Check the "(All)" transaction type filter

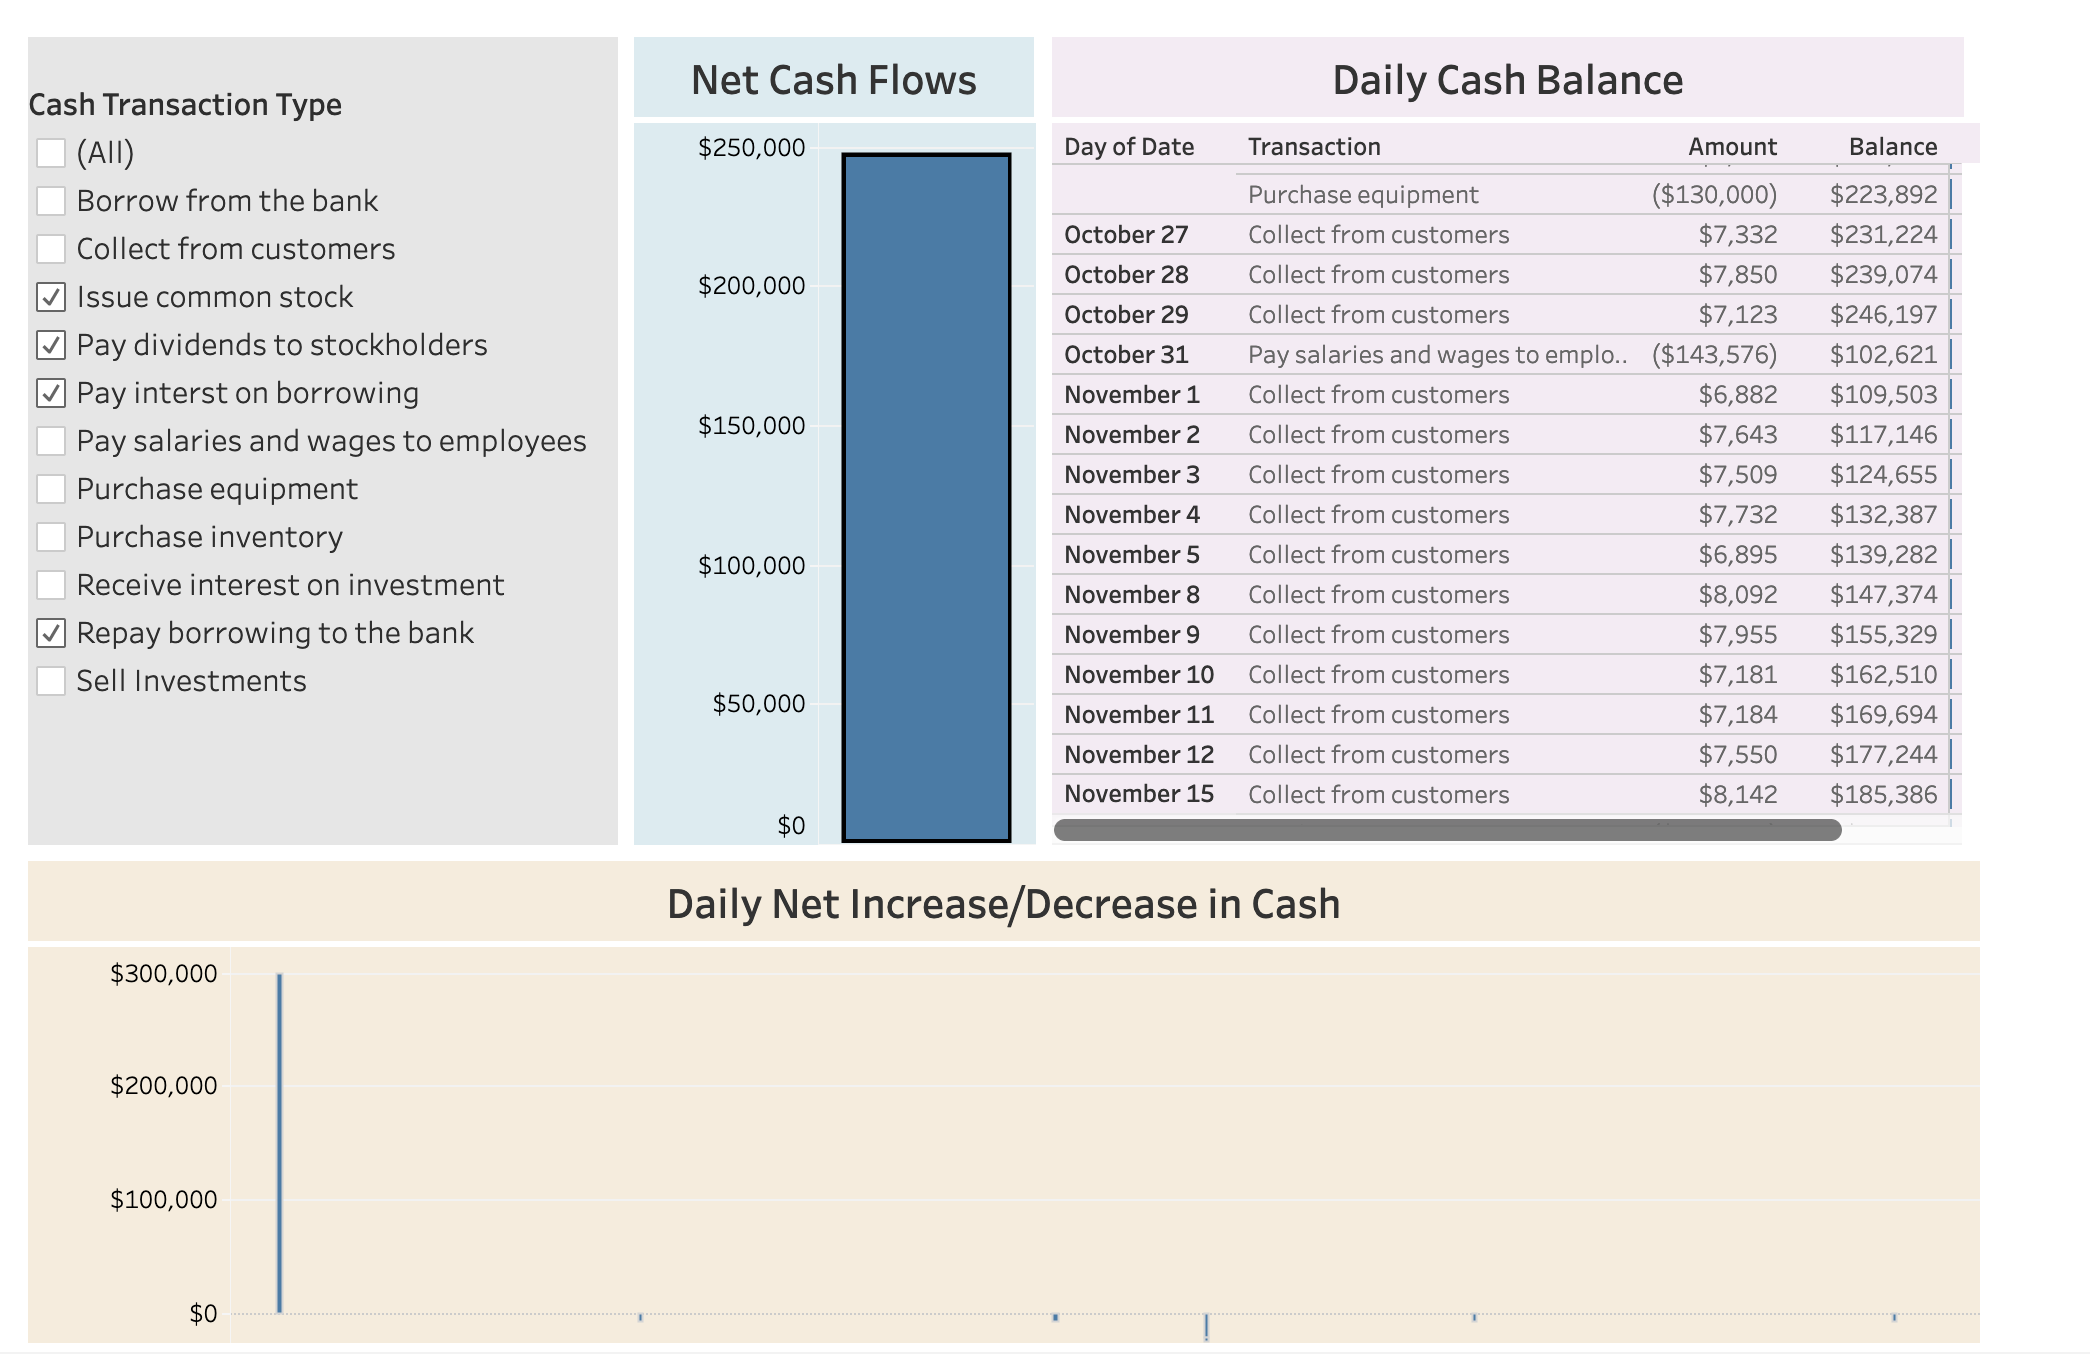coord(49,152)
